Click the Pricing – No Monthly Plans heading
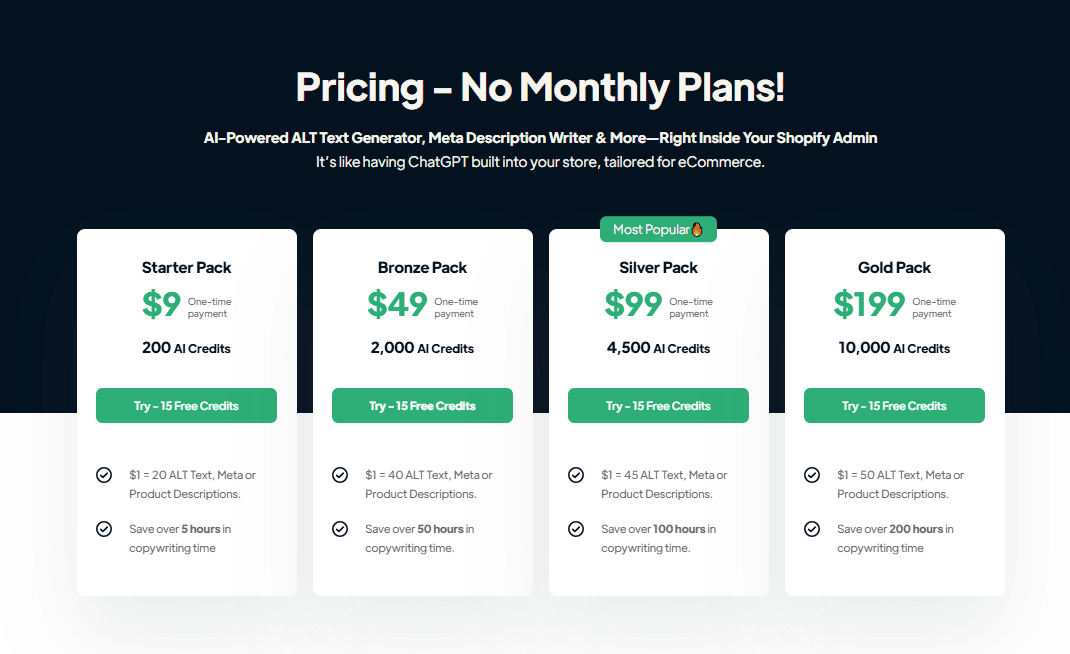This screenshot has height=654, width=1070. 540,87
